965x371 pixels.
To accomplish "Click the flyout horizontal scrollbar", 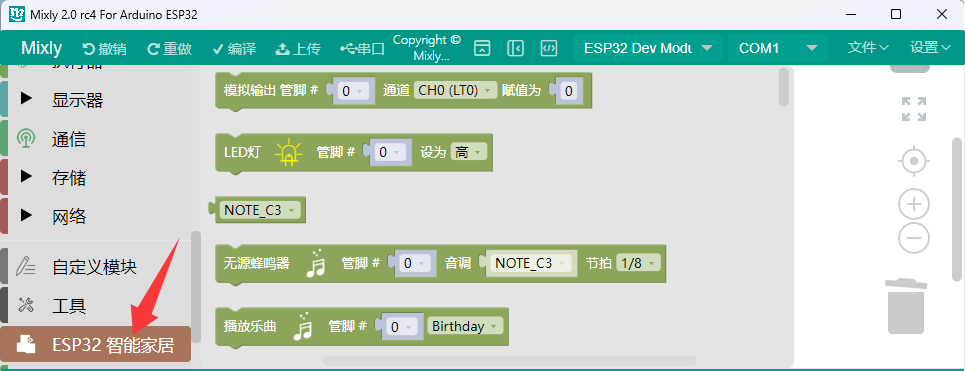I will point(510,361).
